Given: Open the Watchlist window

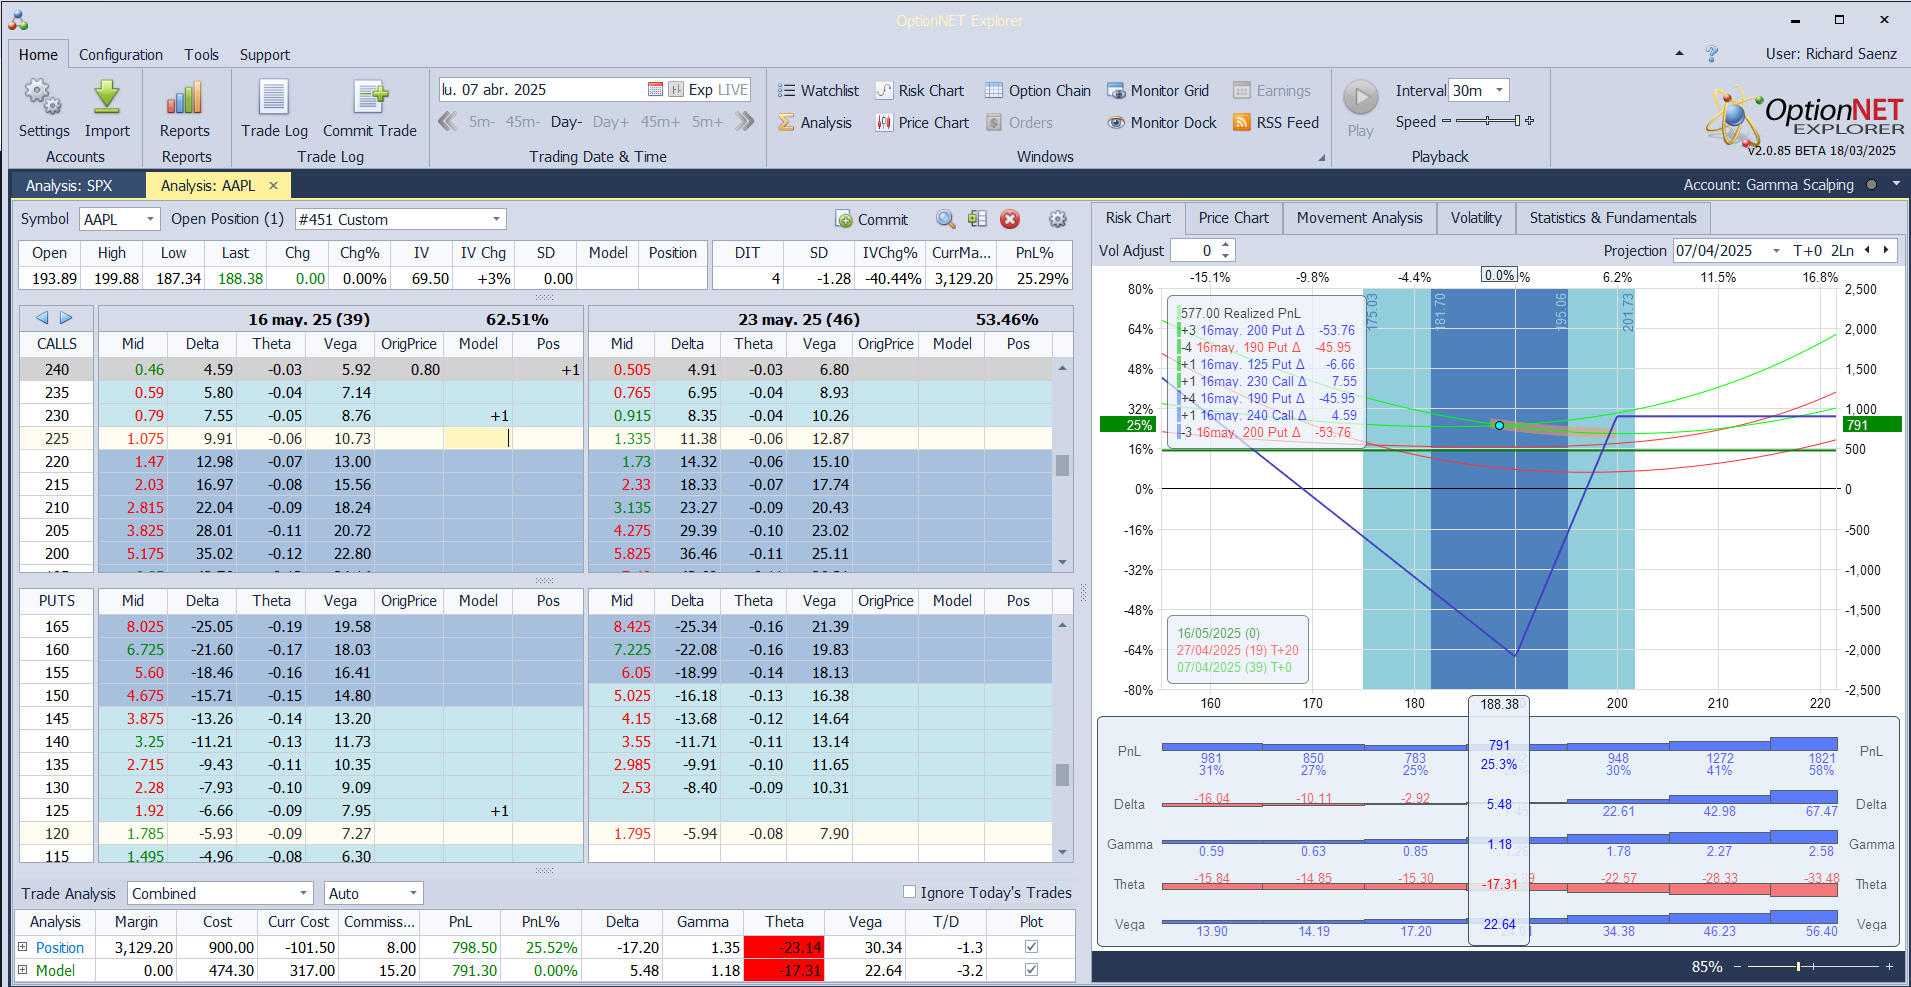Looking at the screenshot, I should [x=818, y=90].
